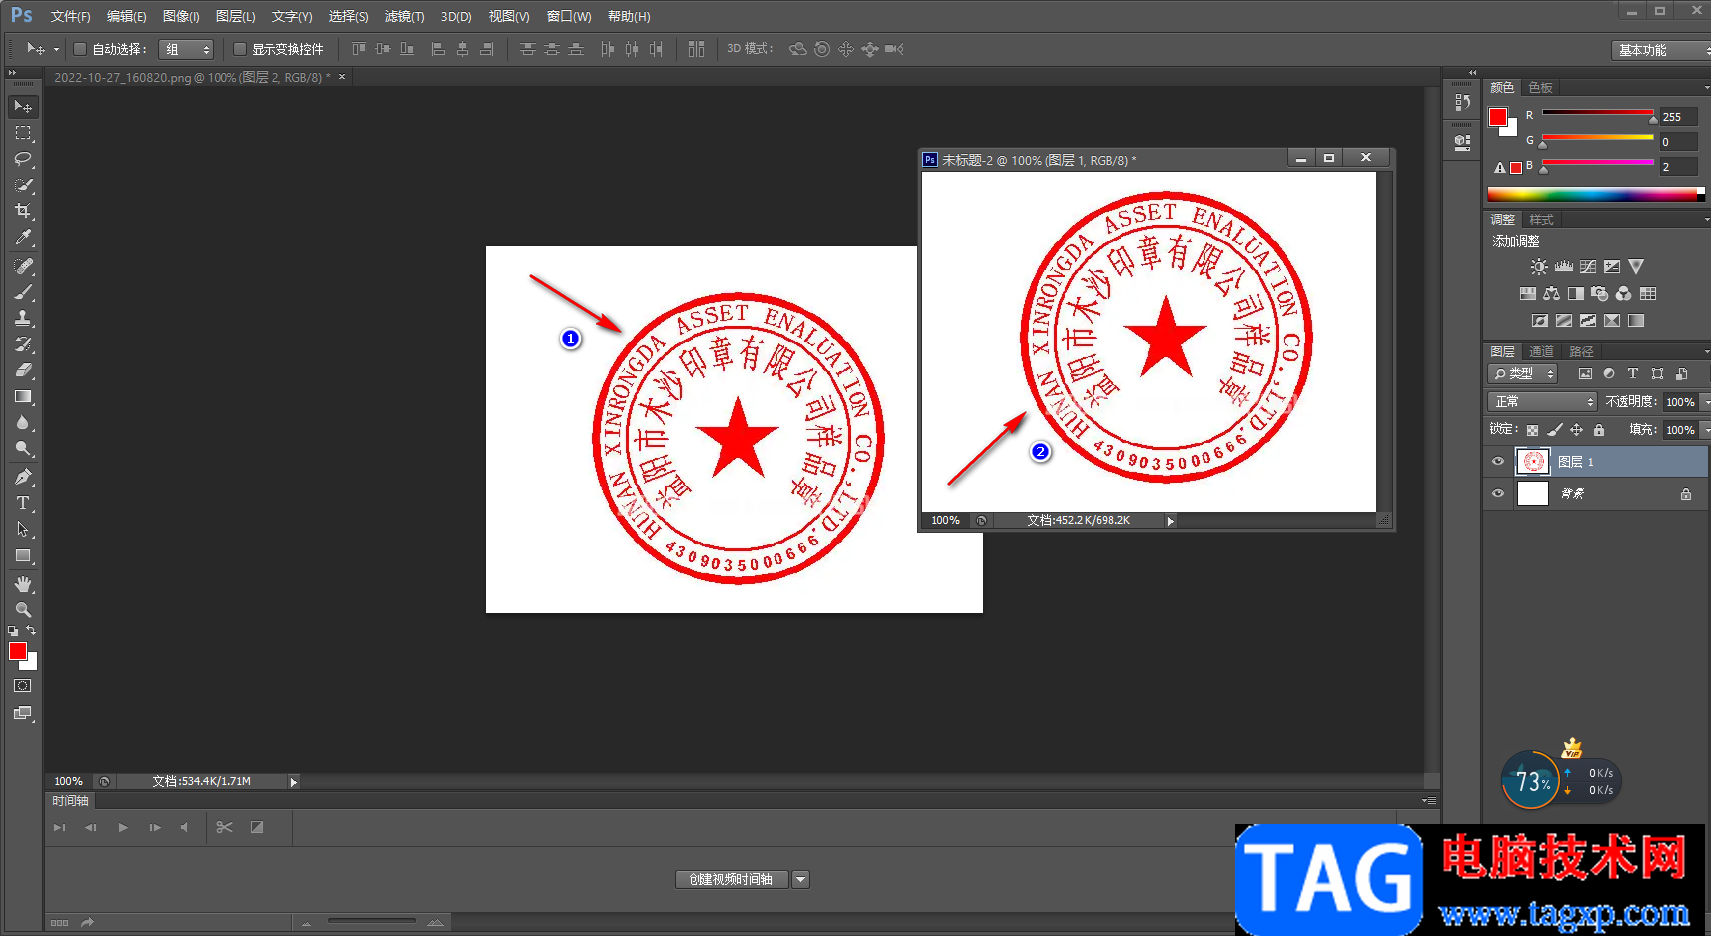The width and height of the screenshot is (1711, 936).
Task: Select the Zoom tool
Action: tap(23, 610)
